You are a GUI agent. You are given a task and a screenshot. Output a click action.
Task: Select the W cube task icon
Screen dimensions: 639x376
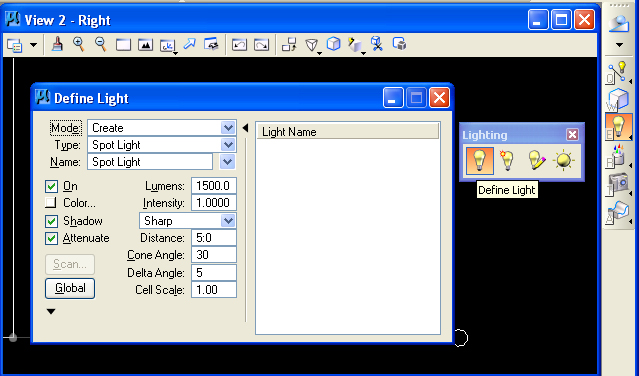[618, 99]
